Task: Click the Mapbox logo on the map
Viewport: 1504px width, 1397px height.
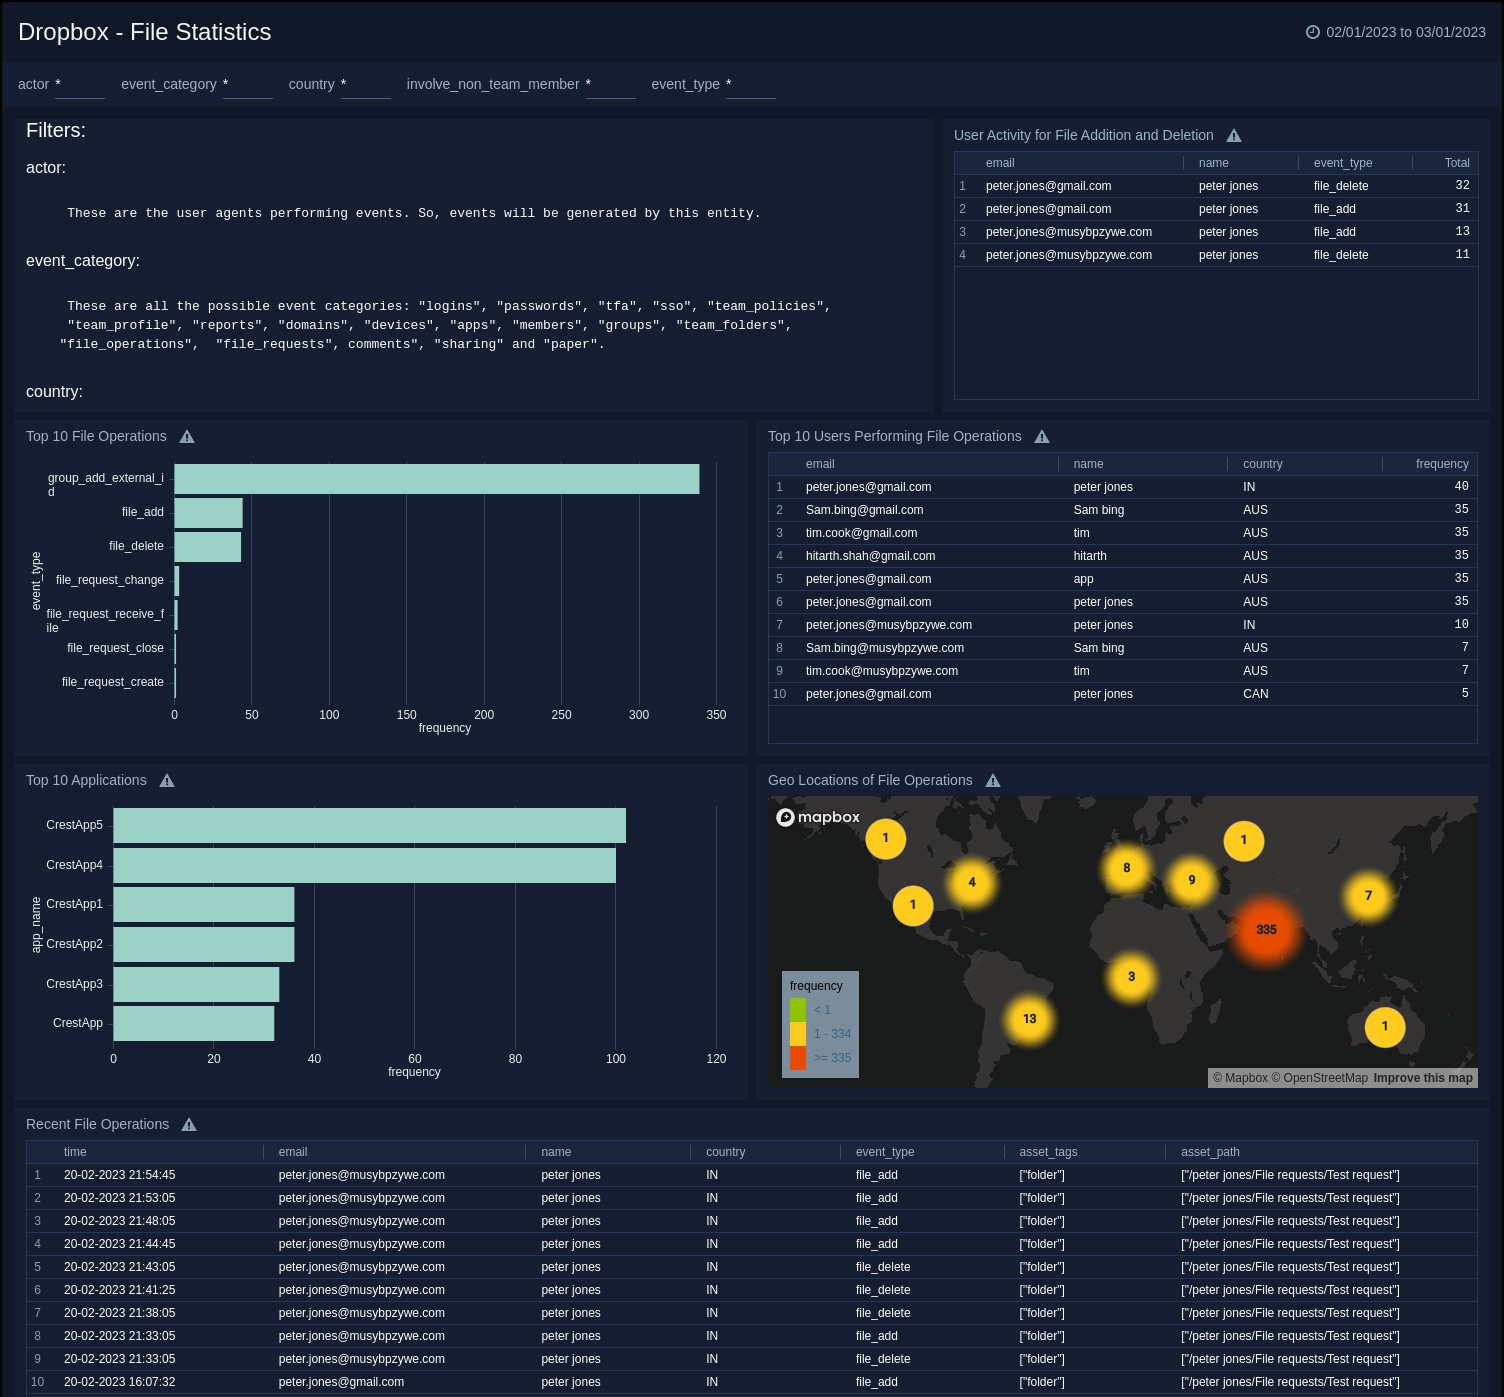Action: click(x=818, y=817)
